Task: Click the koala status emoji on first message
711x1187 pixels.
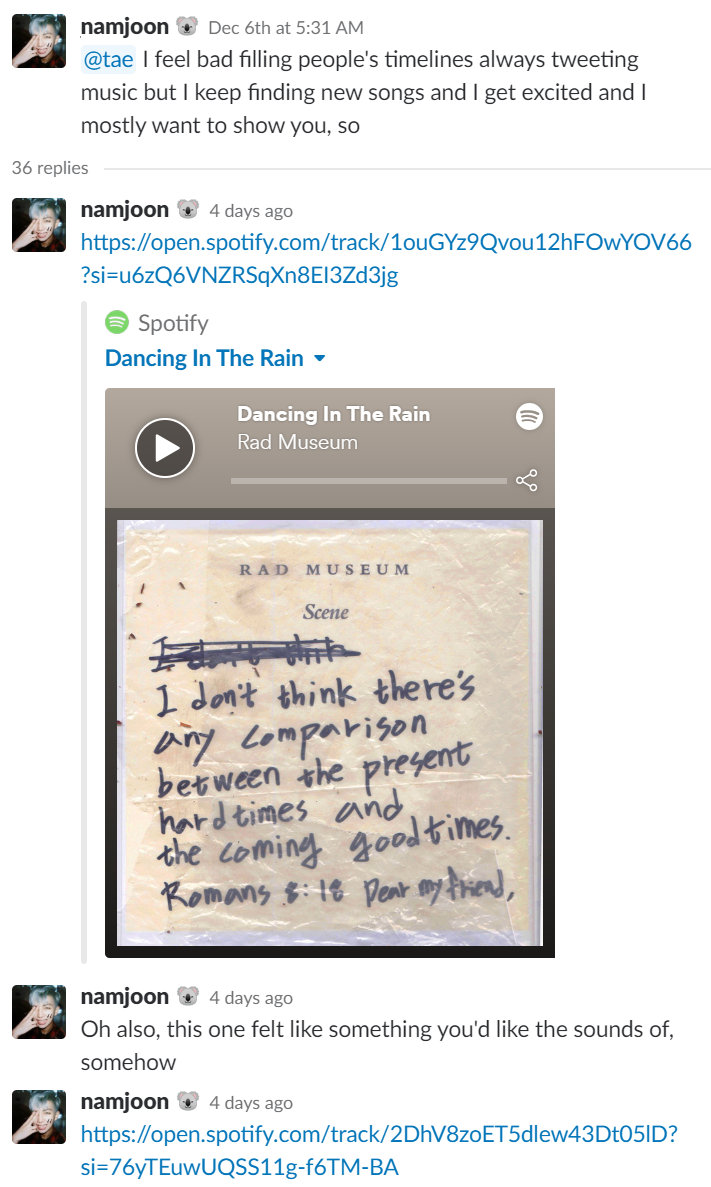Action: (187, 26)
